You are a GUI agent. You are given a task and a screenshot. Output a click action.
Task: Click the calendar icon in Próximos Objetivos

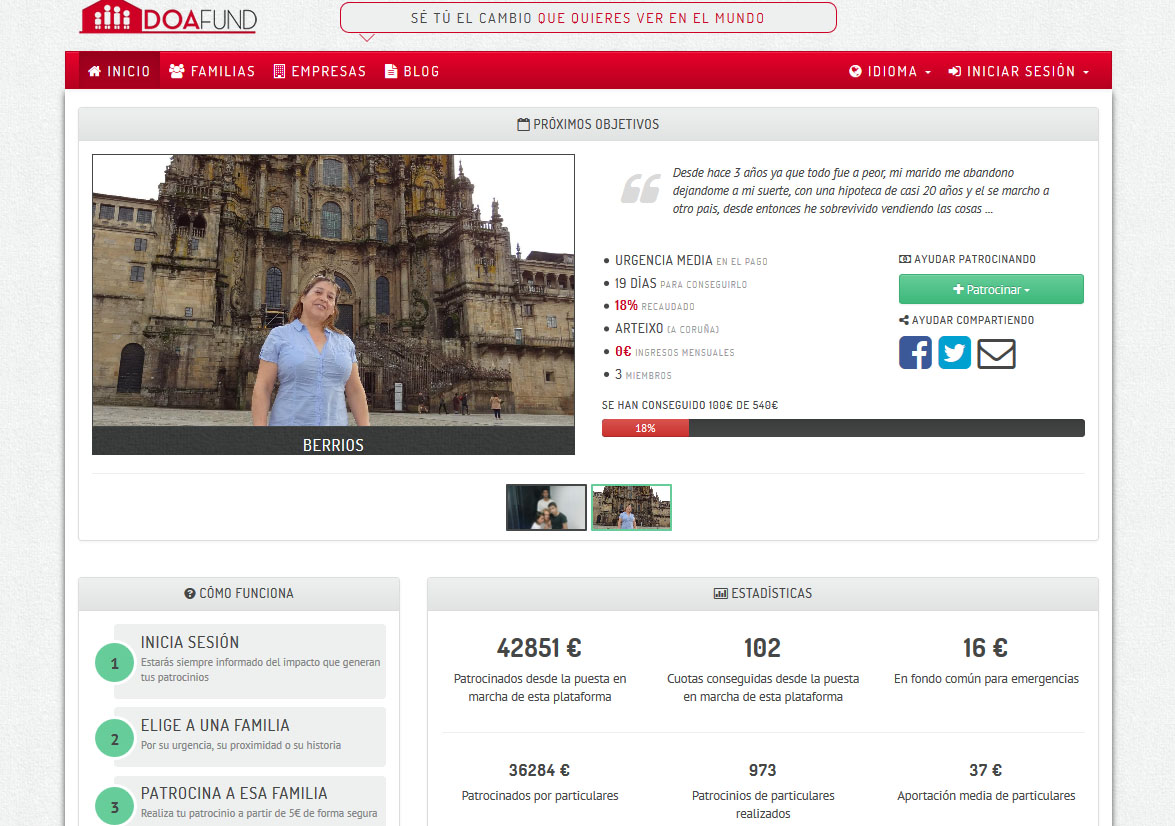pyautogui.click(x=523, y=124)
